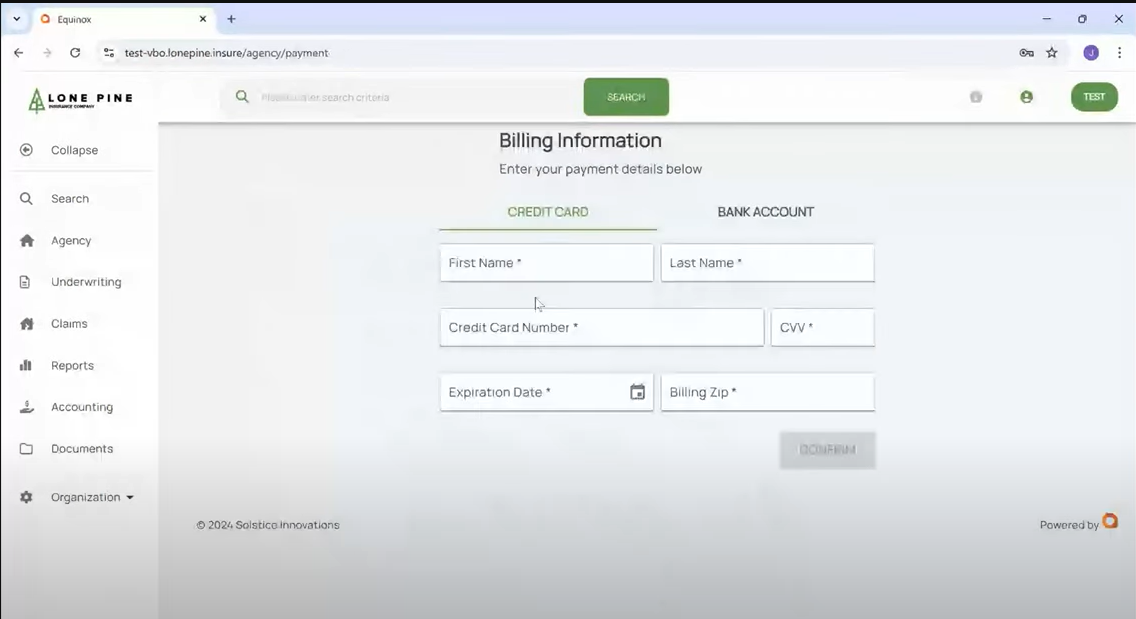View Reports using the bar chart icon
This screenshot has height=619, width=1136.
25,365
